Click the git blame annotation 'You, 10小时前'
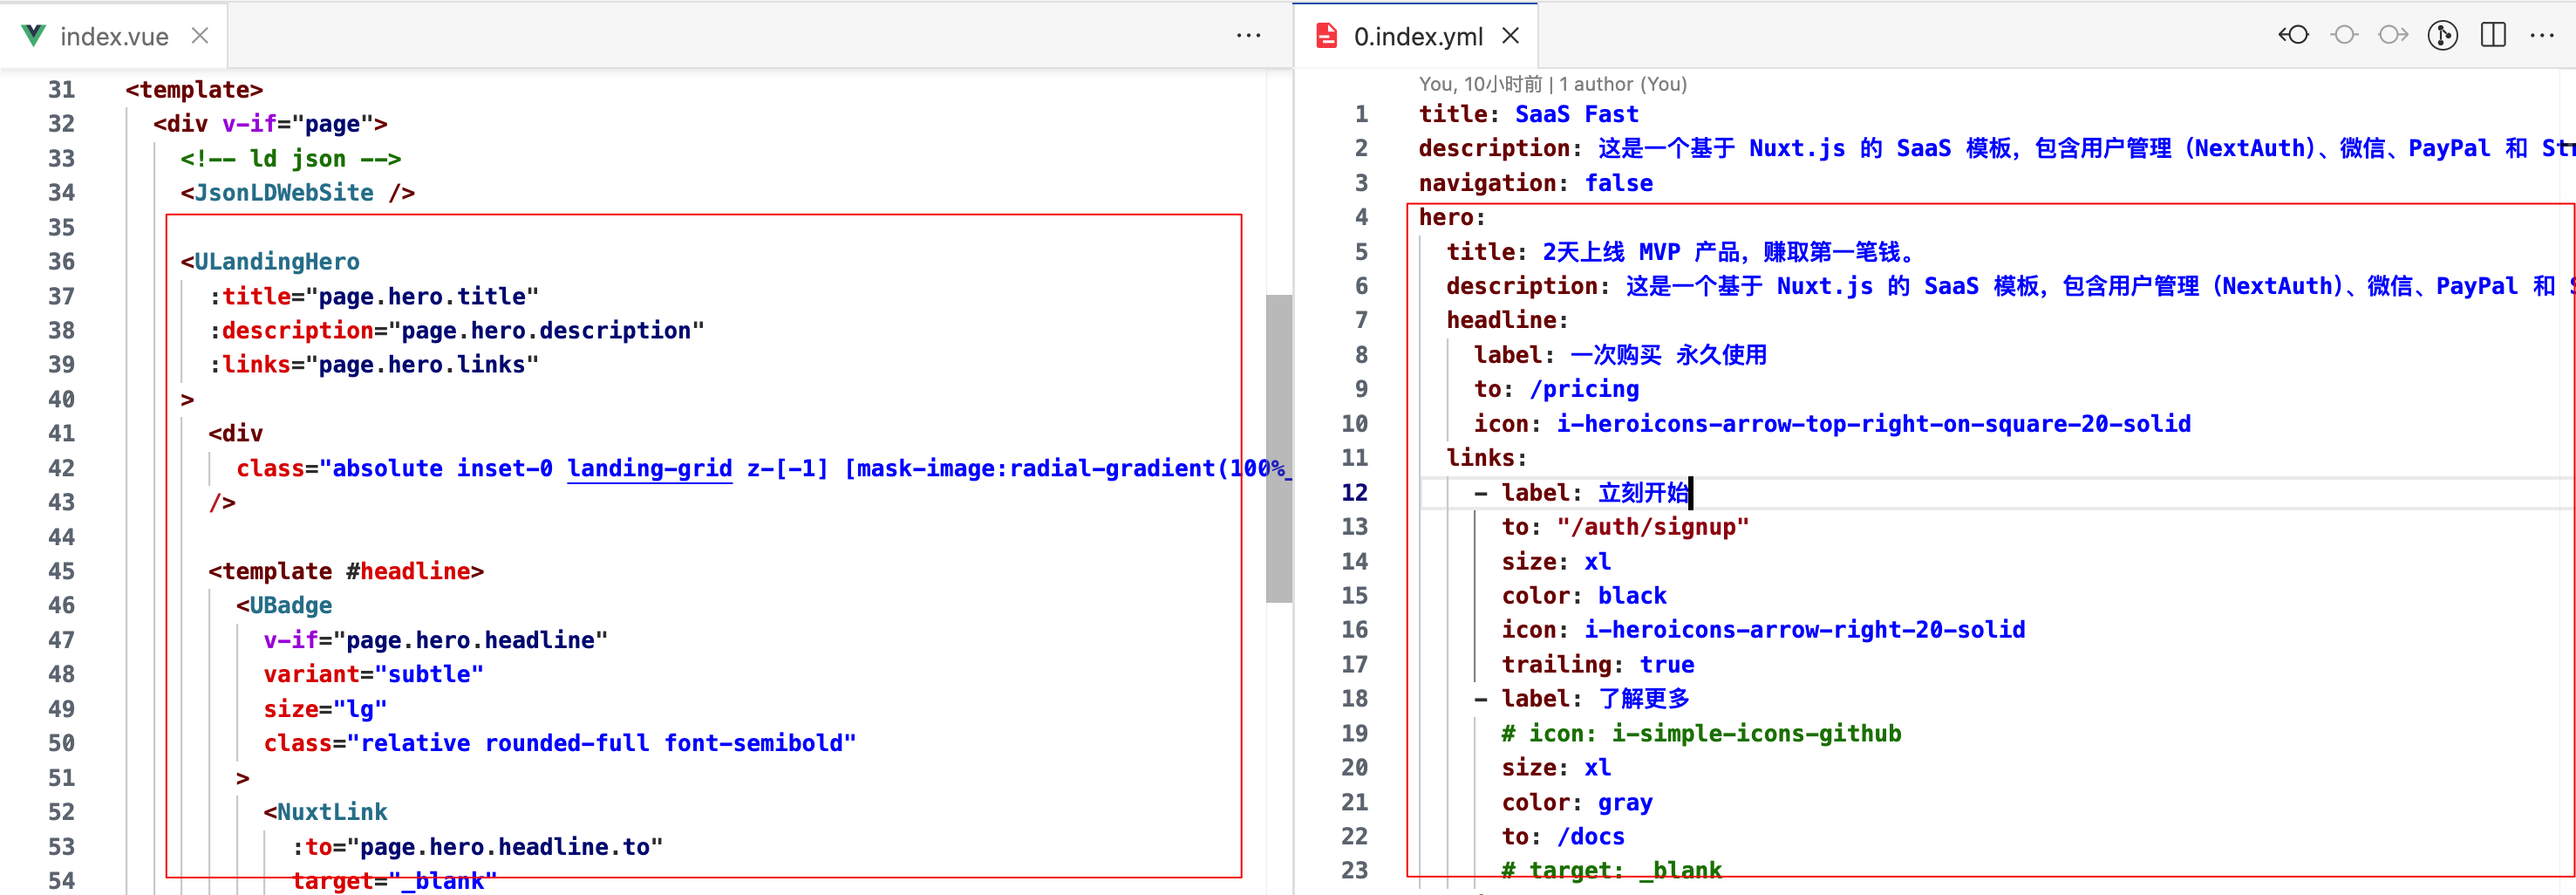 coord(1480,84)
